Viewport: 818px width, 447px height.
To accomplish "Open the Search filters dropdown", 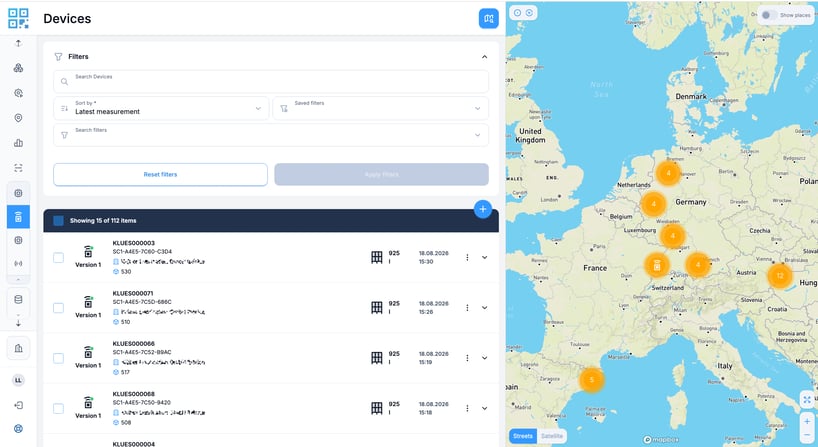I will point(271,135).
